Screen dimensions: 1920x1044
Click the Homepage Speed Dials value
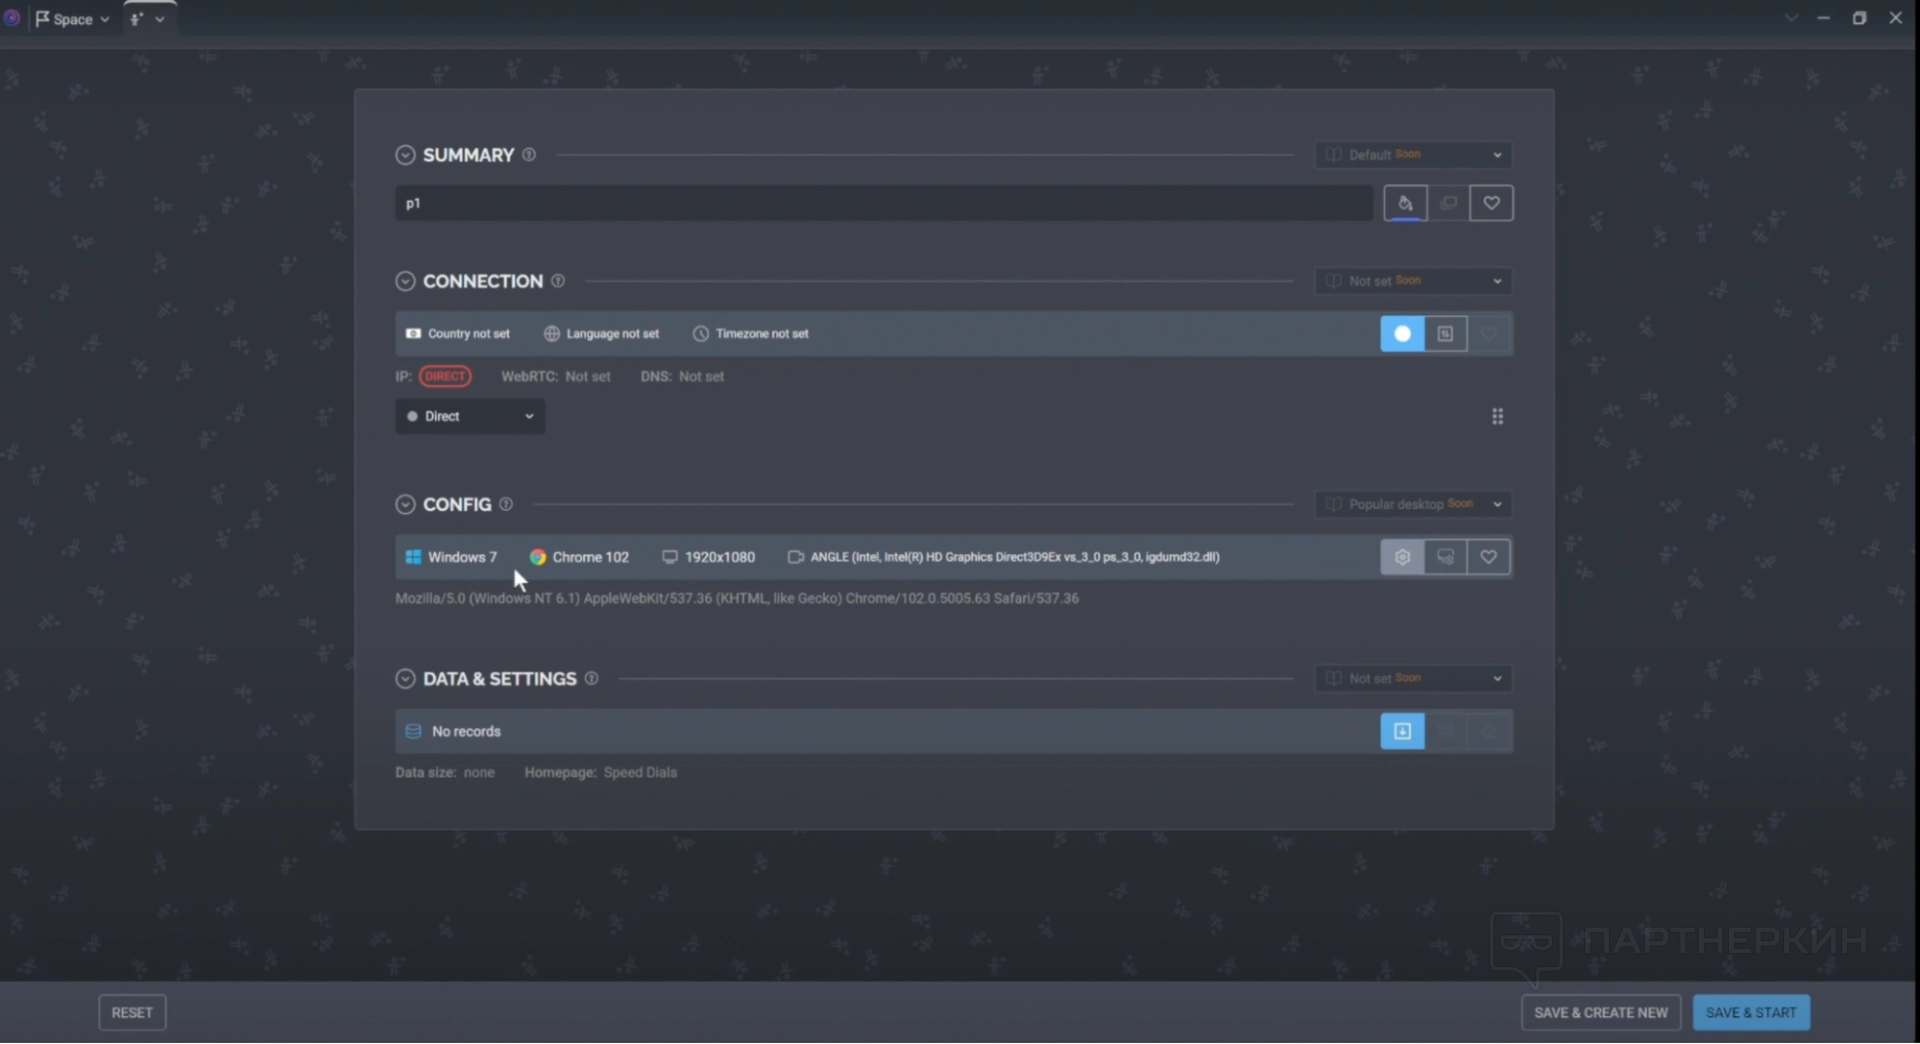pos(640,773)
